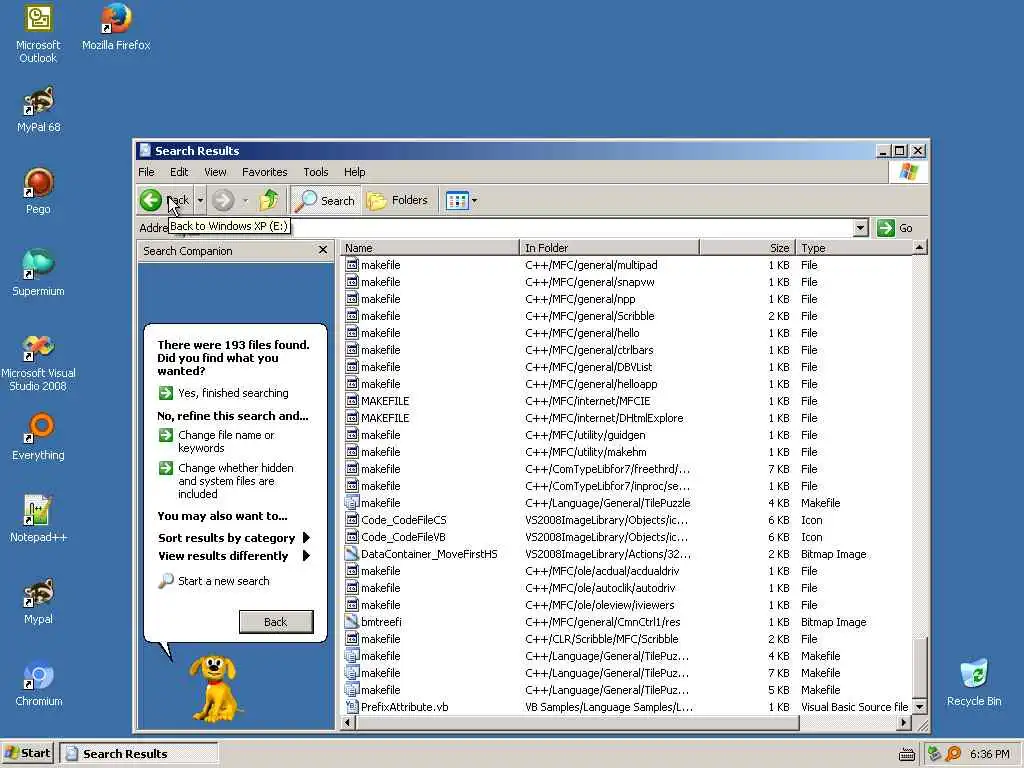Click the Back button in Search Companion
The image size is (1024, 768).
276,622
